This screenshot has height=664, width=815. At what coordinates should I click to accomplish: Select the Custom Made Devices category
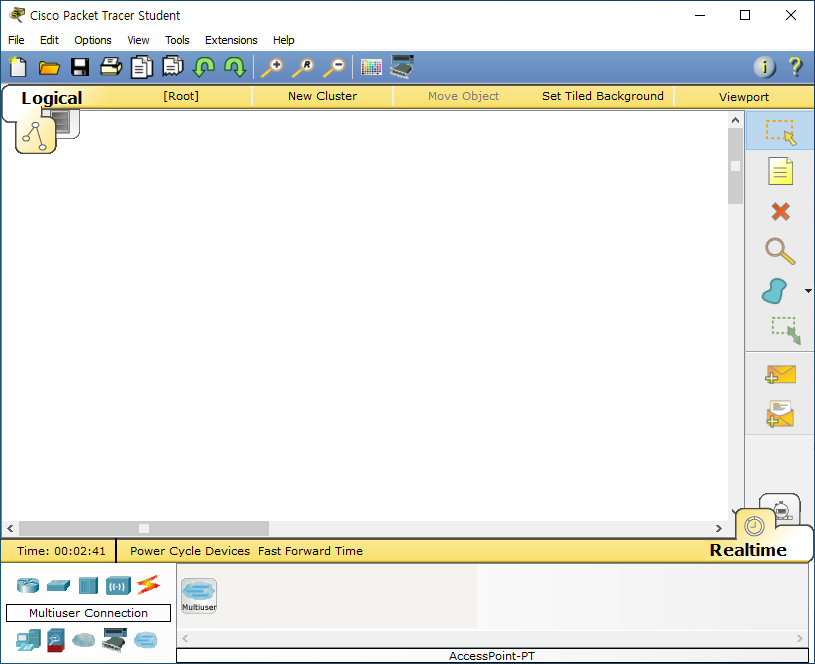(114, 640)
